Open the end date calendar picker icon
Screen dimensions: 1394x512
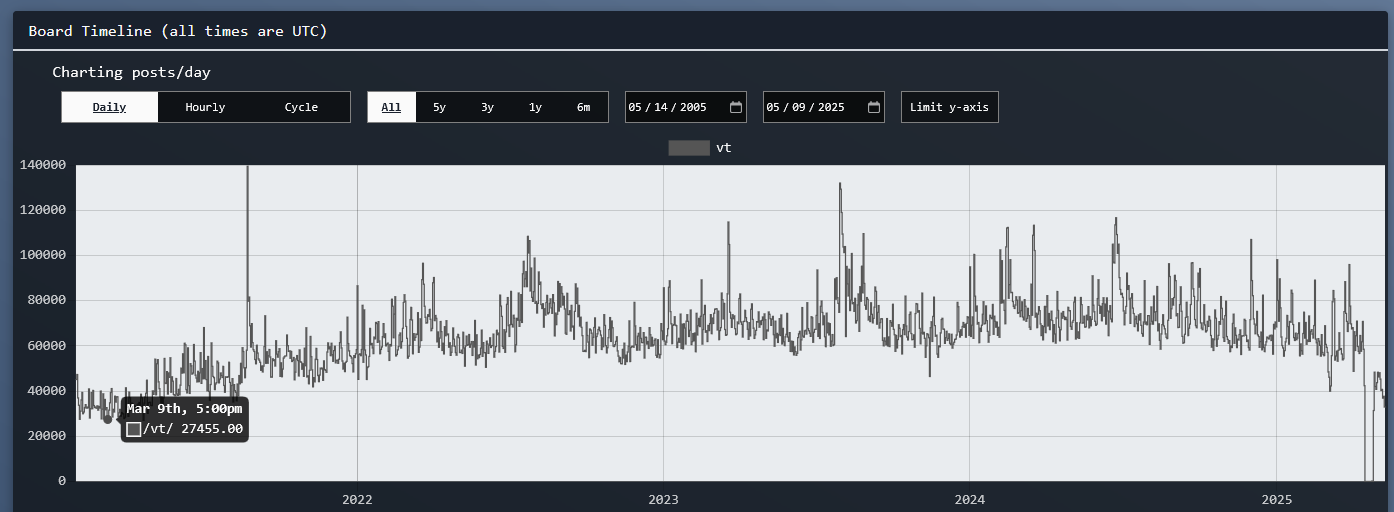pyautogui.click(x=874, y=107)
